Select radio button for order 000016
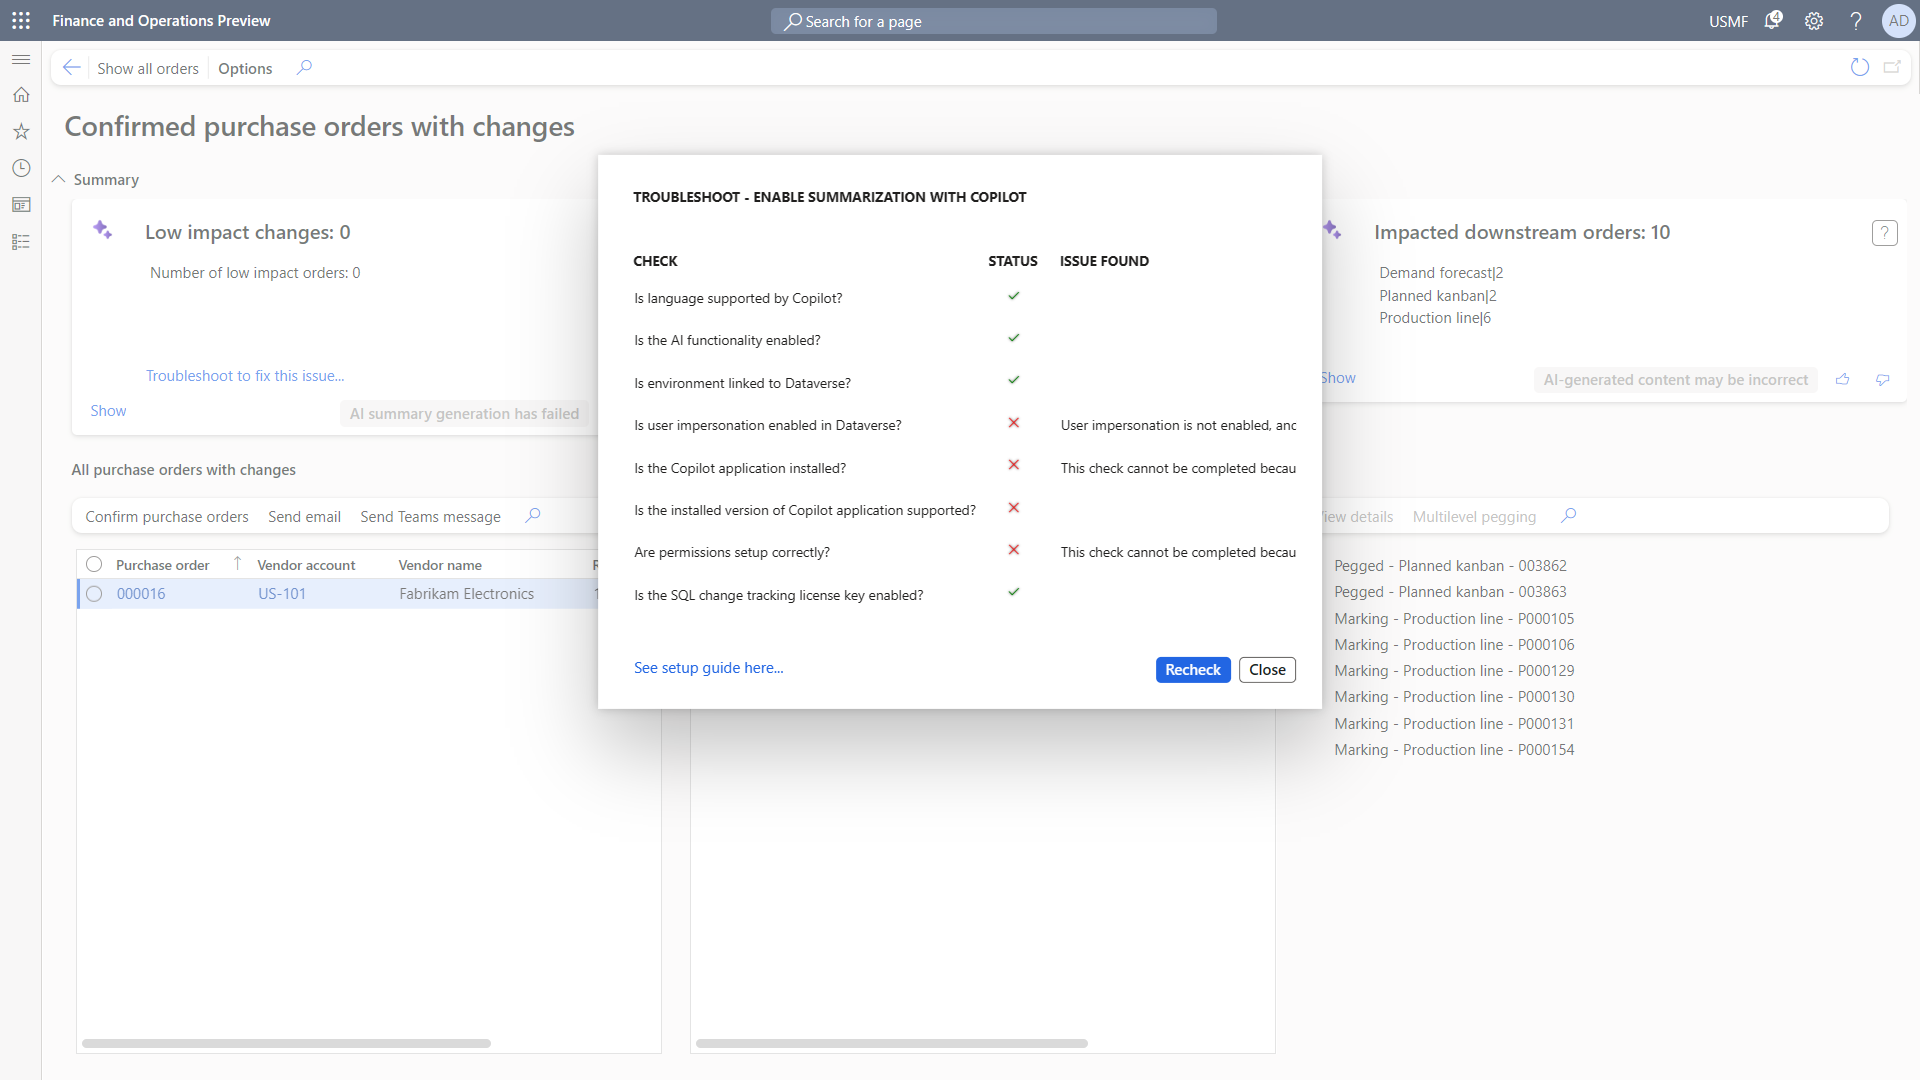1920x1080 pixels. 94,594
